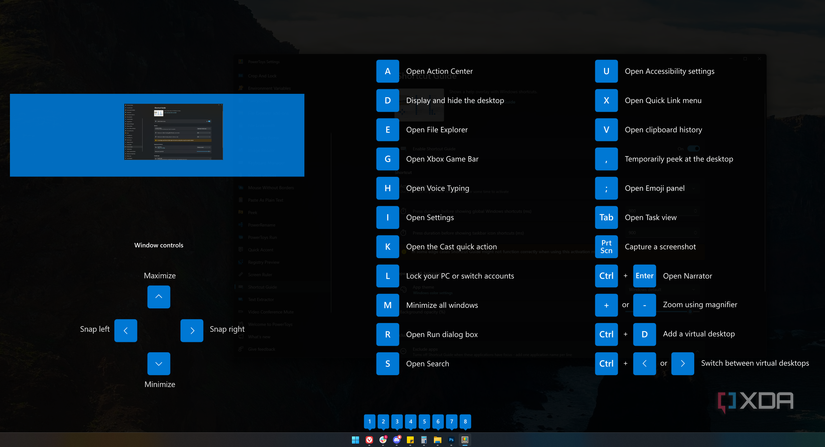Click the Snap left arrow control
825x447 pixels.
pos(126,331)
